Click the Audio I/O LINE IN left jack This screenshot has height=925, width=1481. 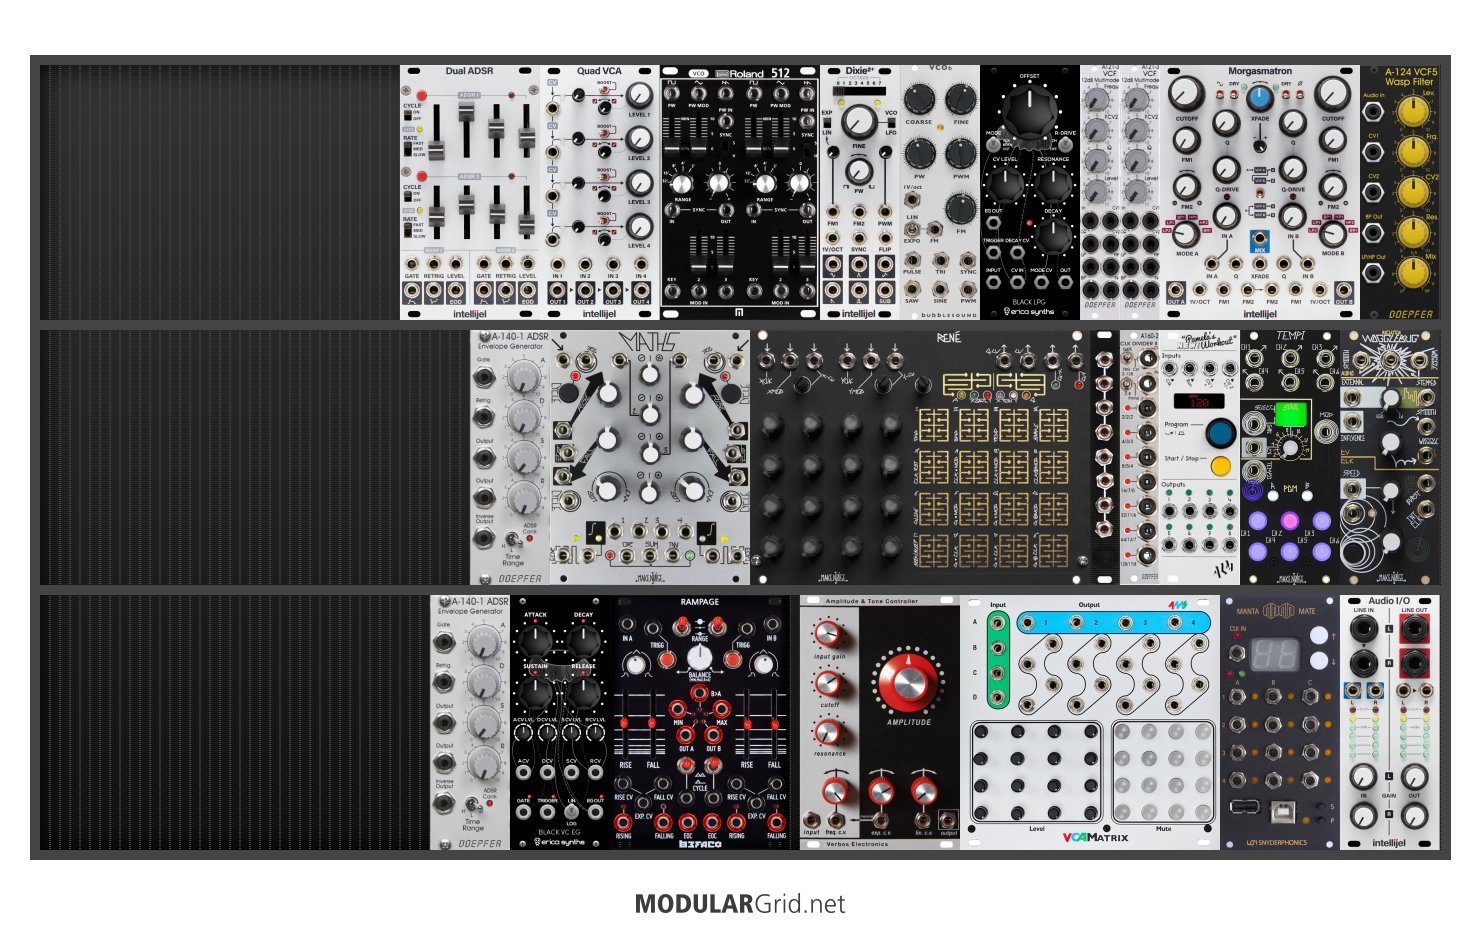click(x=1362, y=629)
